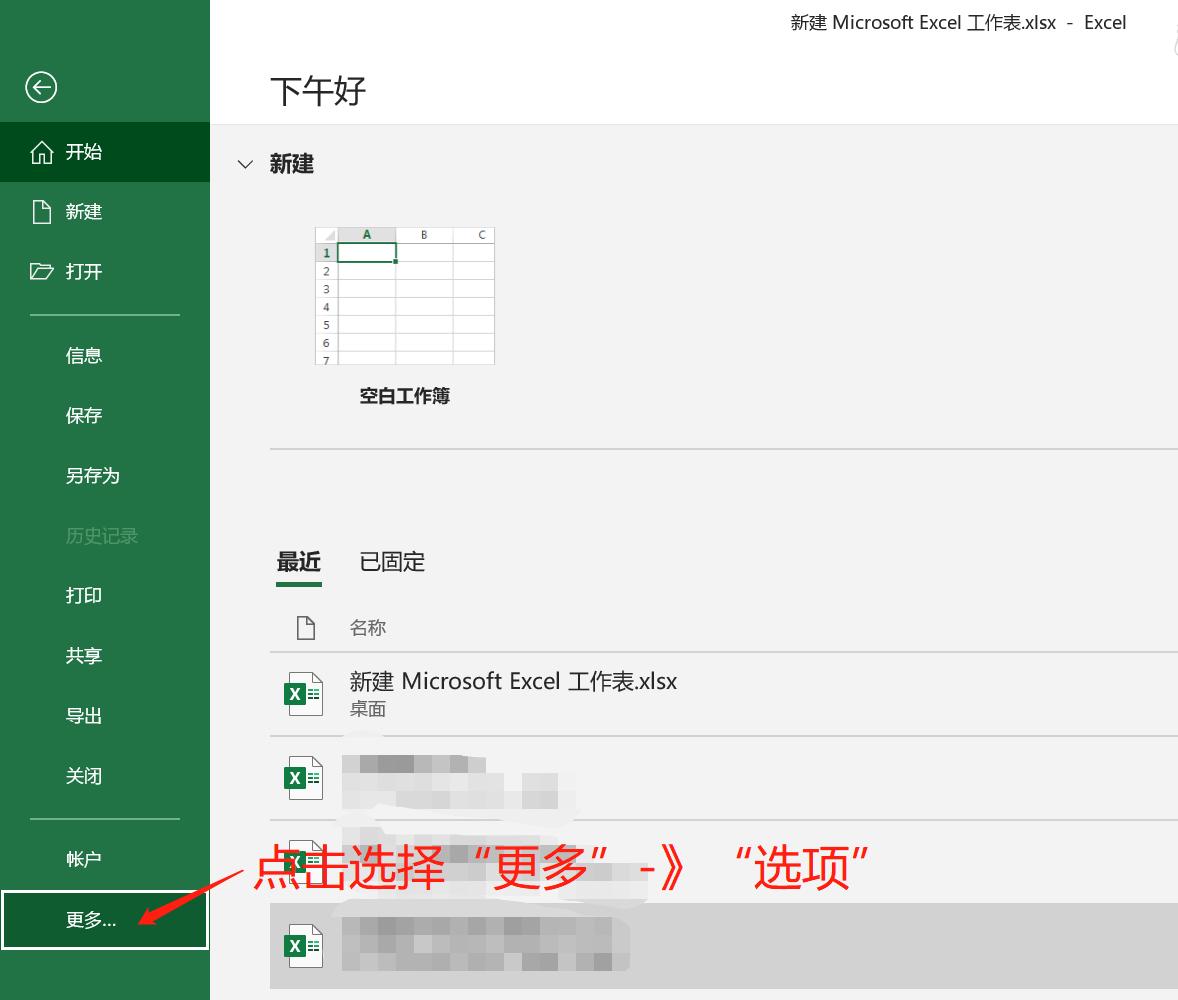Open the 空白工作簿 template thumbnail
1178x1000 pixels.
(x=404, y=296)
